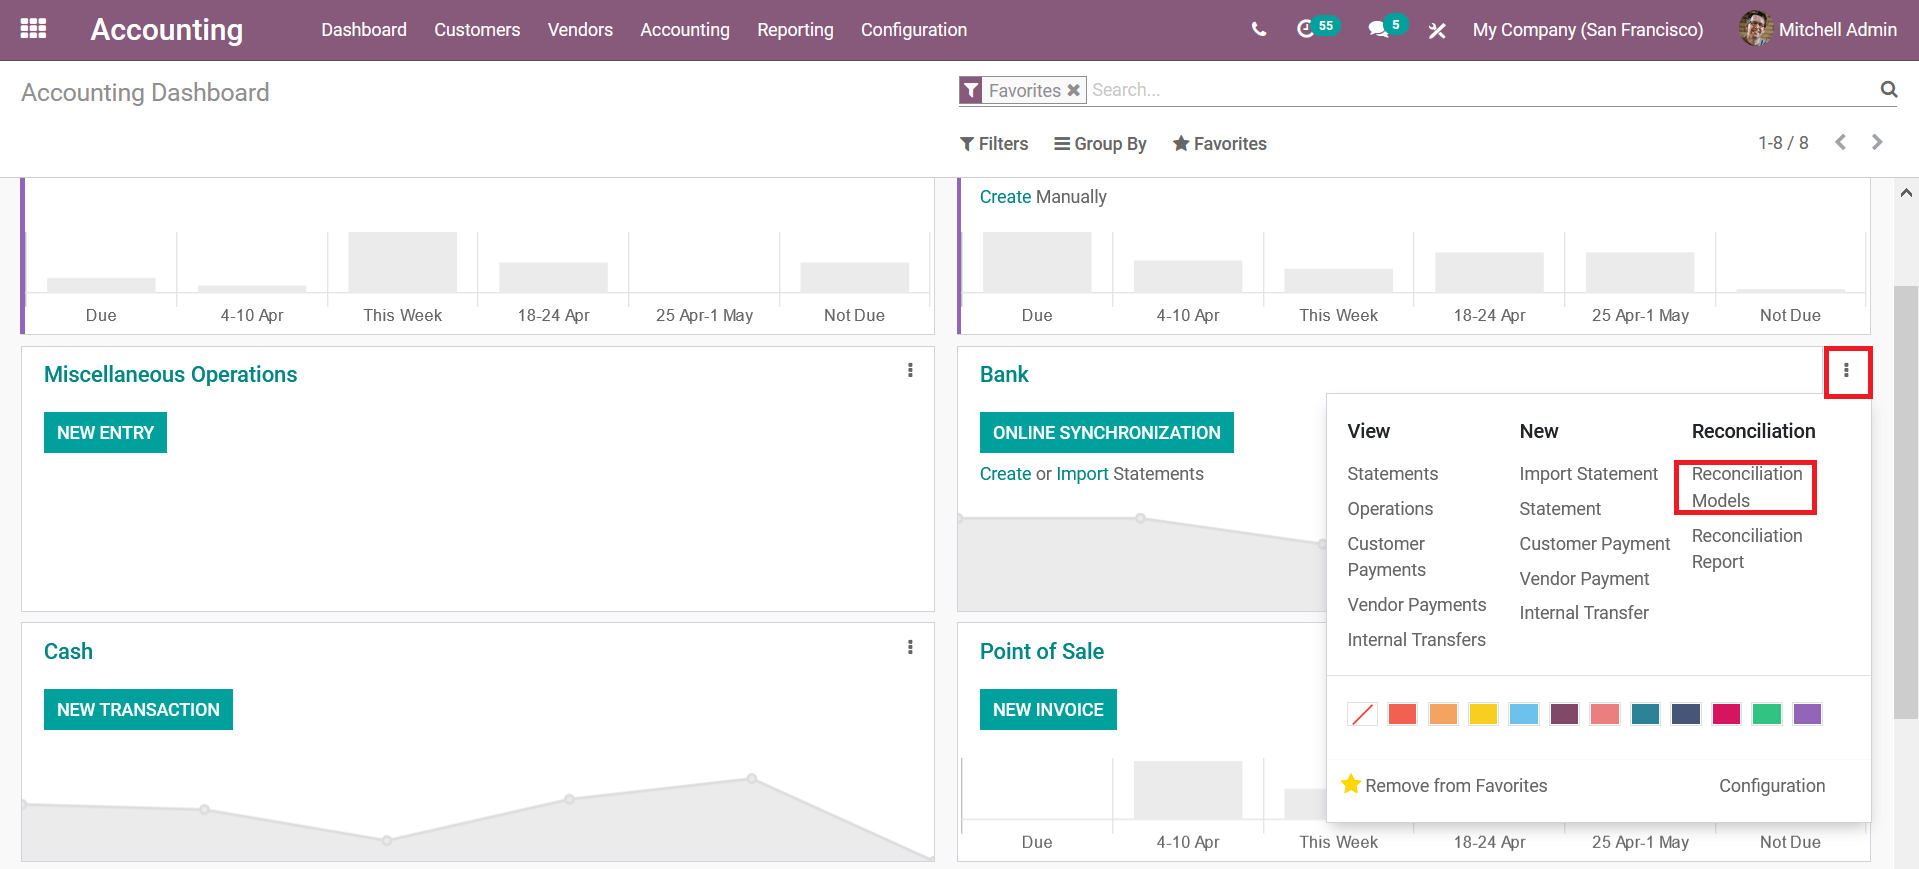Open the Configuration top menu

(914, 30)
